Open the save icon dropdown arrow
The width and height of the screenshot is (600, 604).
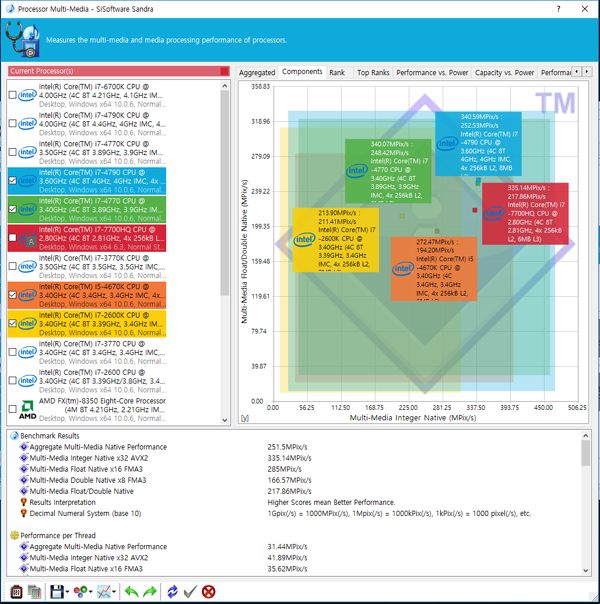pyautogui.click(x=67, y=592)
